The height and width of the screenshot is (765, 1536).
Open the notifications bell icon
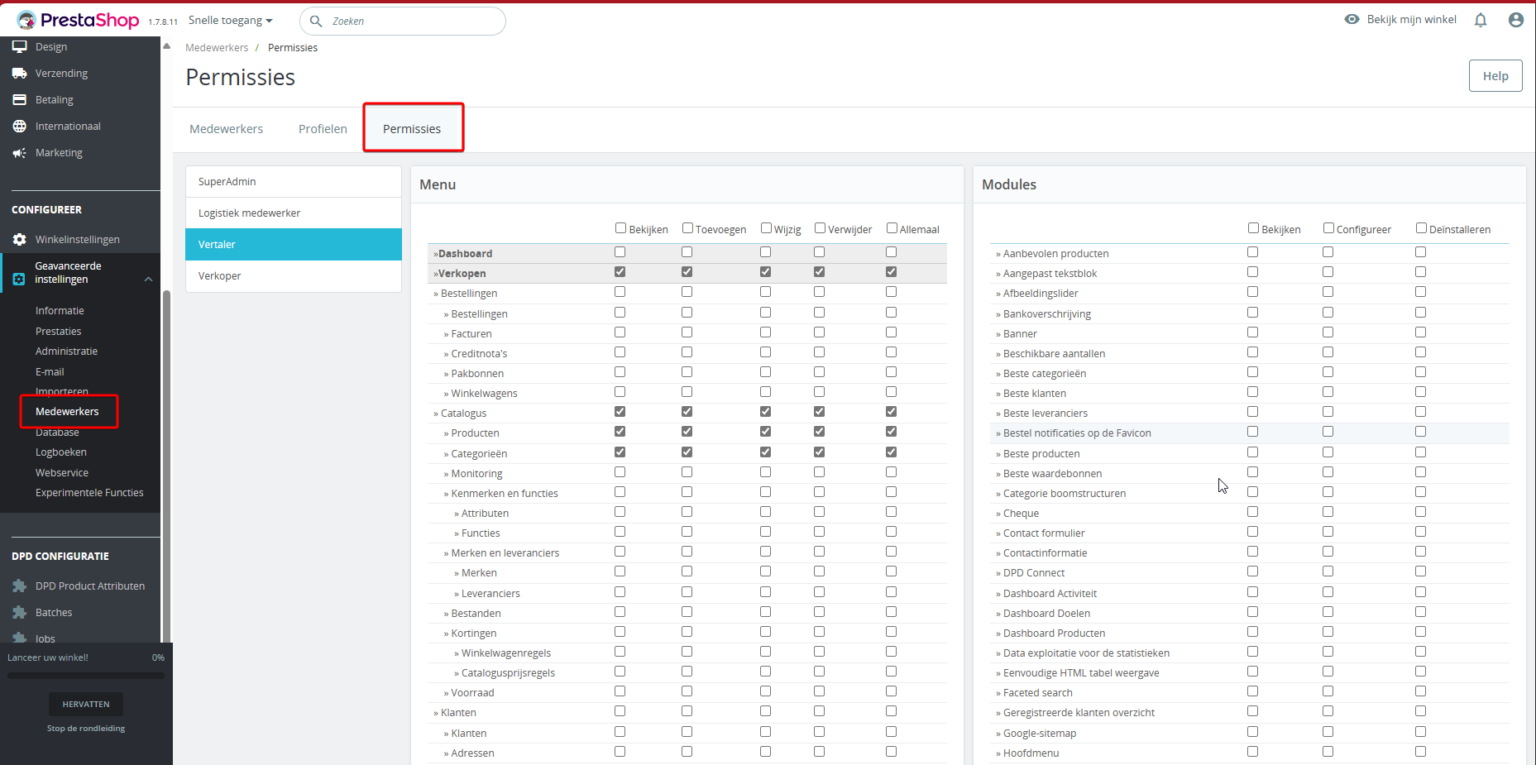[1480, 19]
